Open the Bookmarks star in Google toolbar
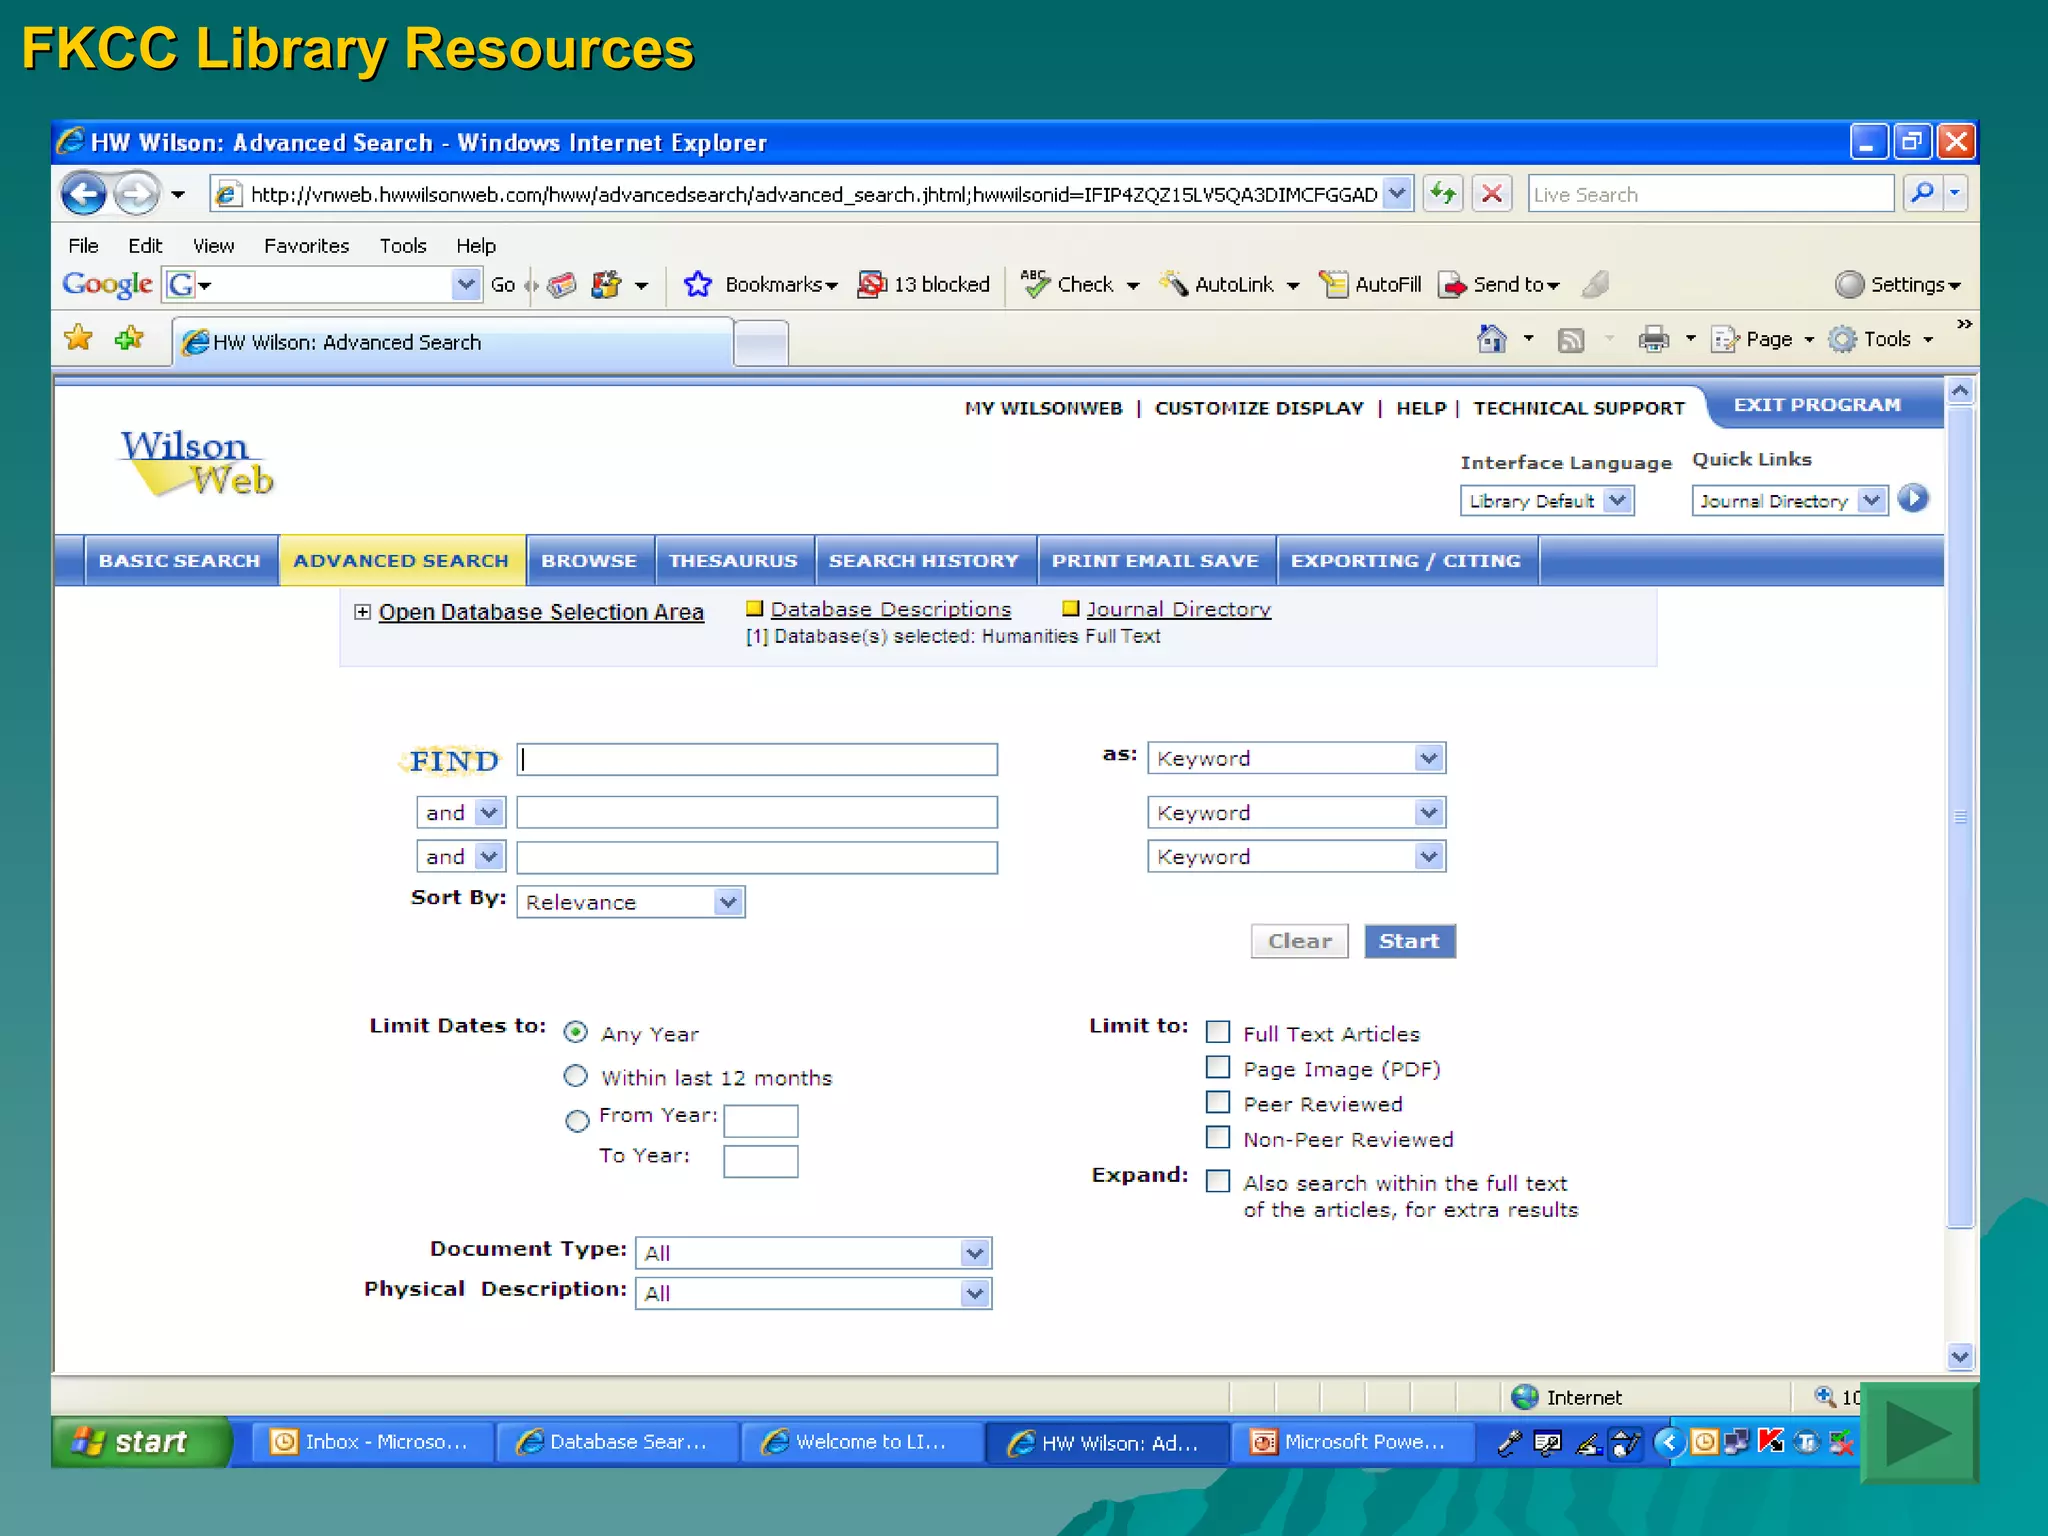 [x=698, y=285]
